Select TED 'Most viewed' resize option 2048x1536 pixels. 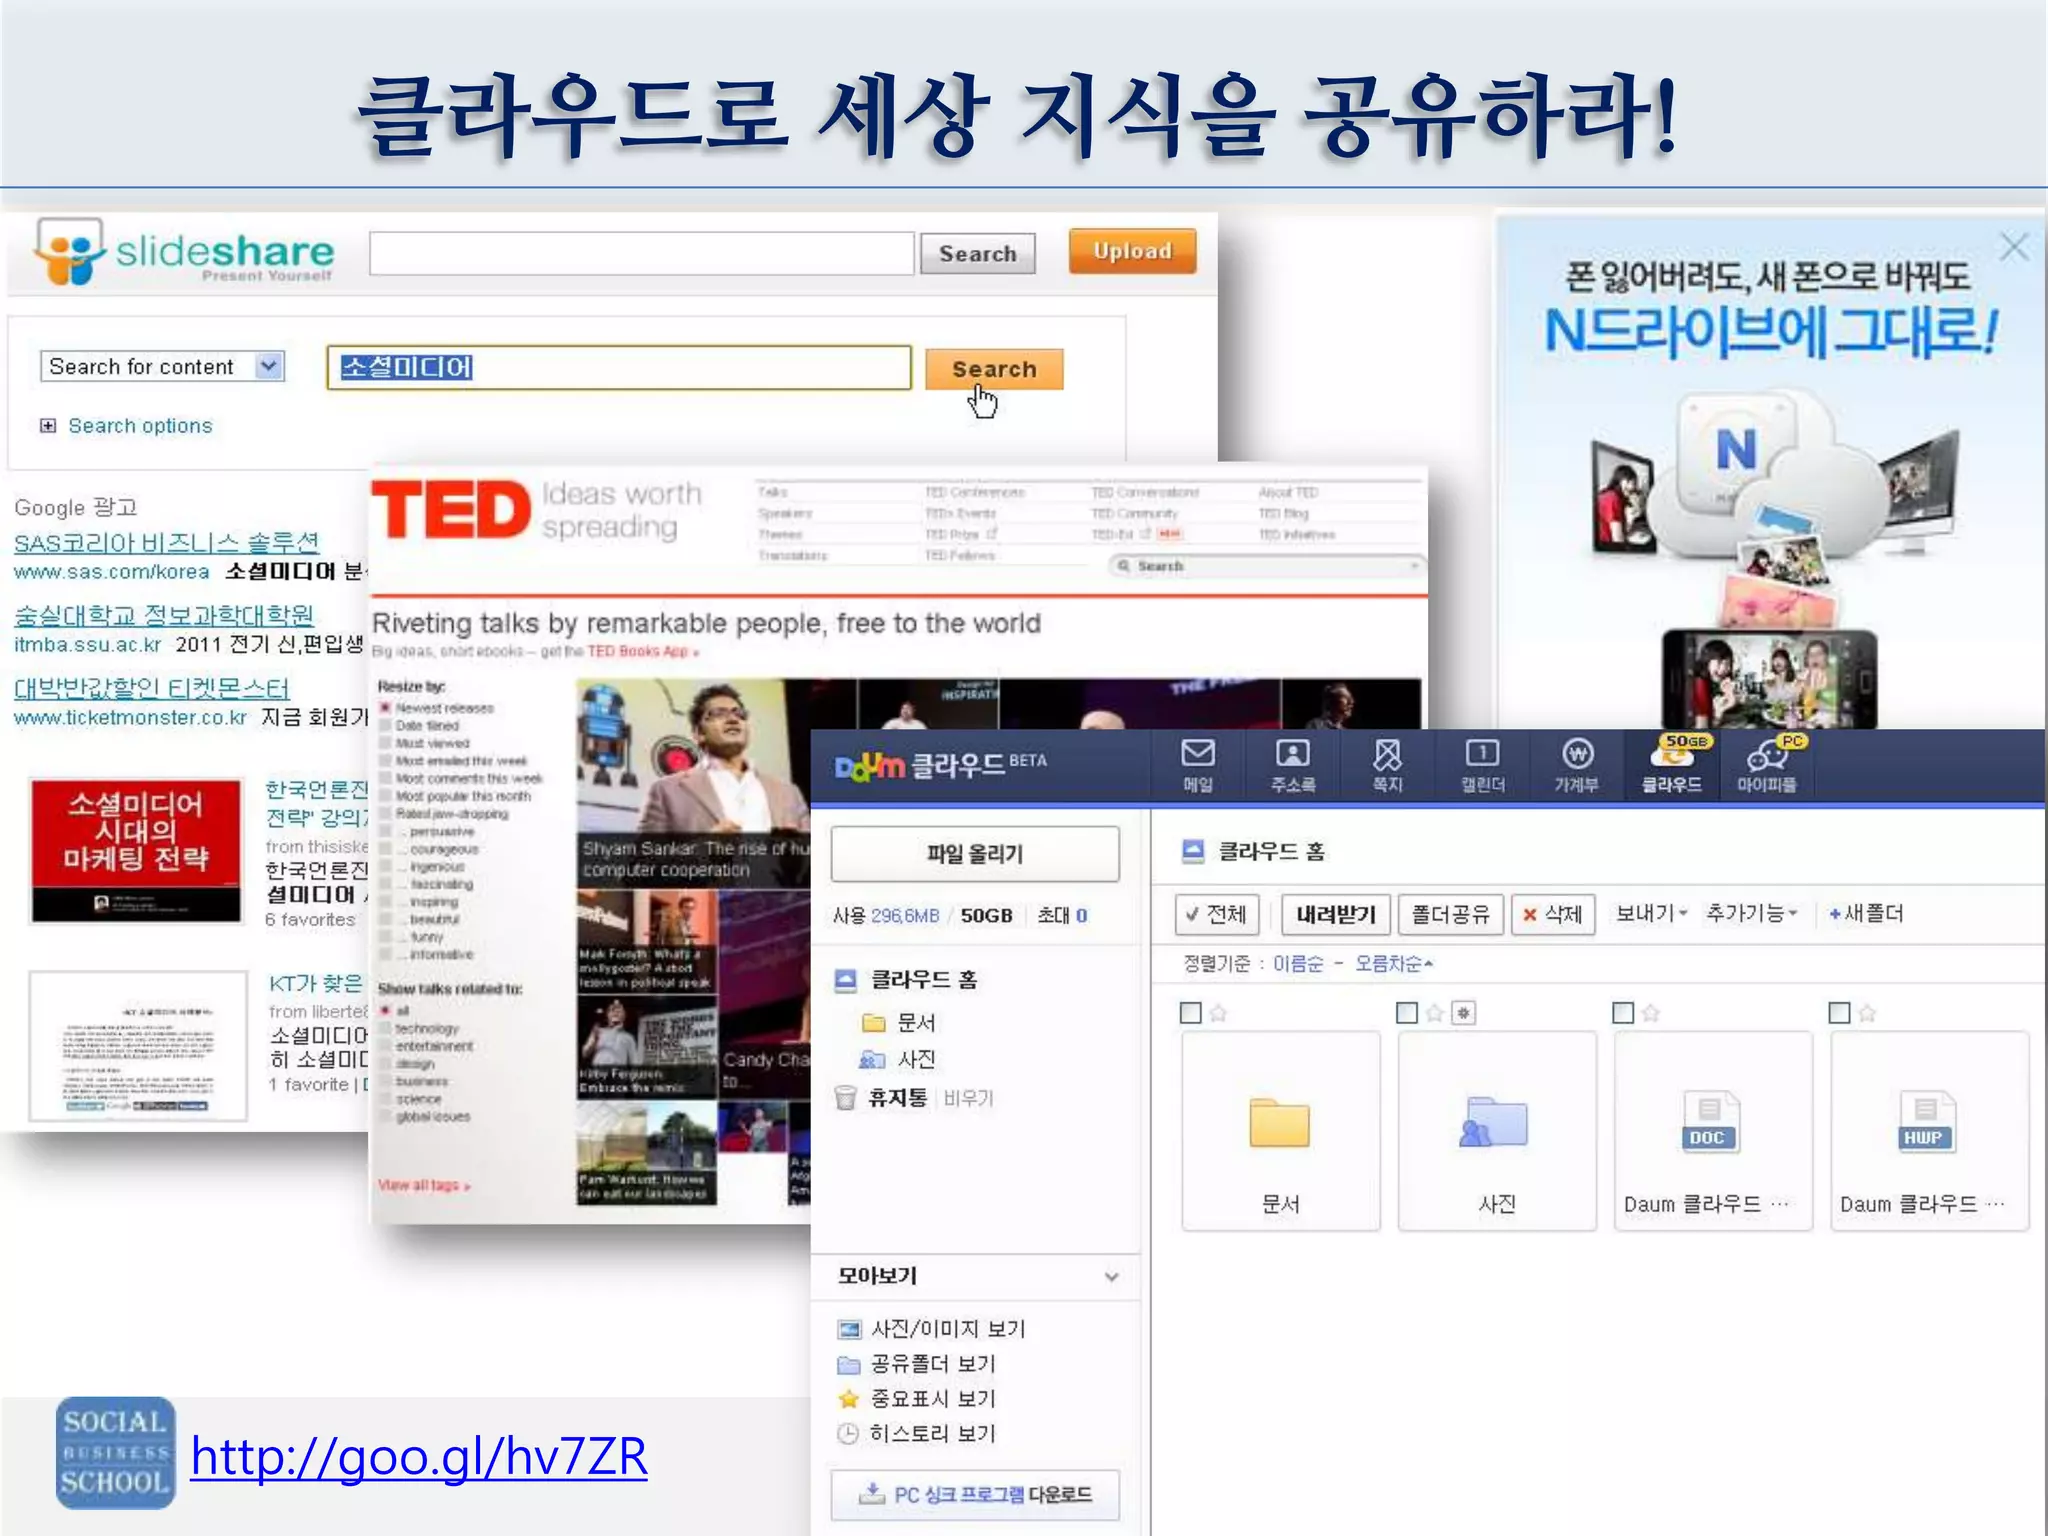coord(385,743)
